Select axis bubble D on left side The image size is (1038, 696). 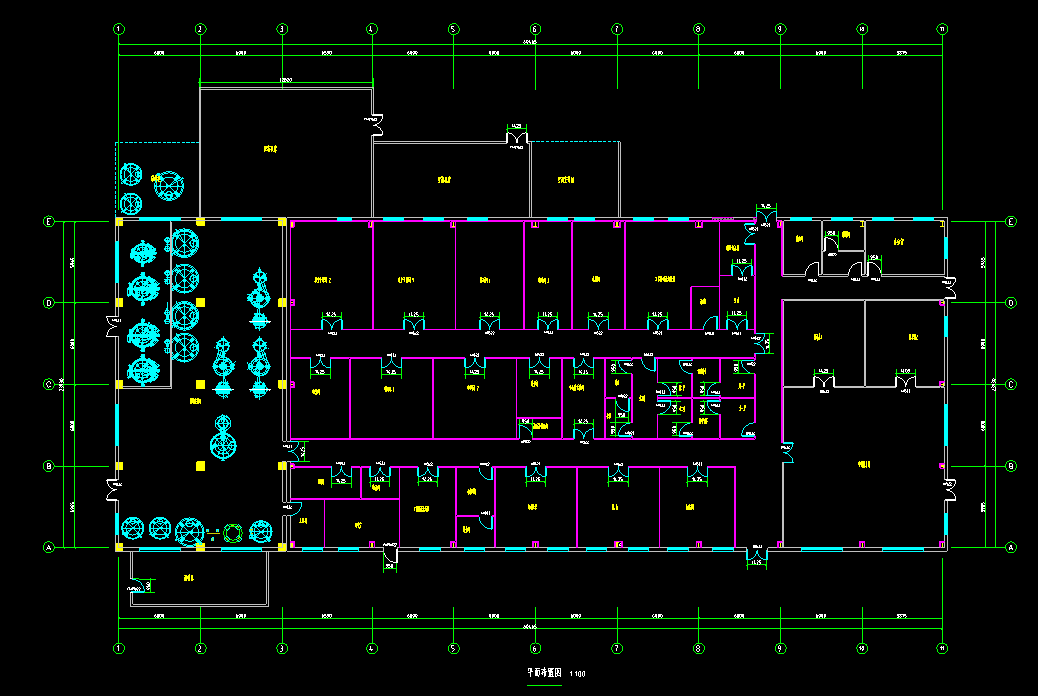pos(48,302)
